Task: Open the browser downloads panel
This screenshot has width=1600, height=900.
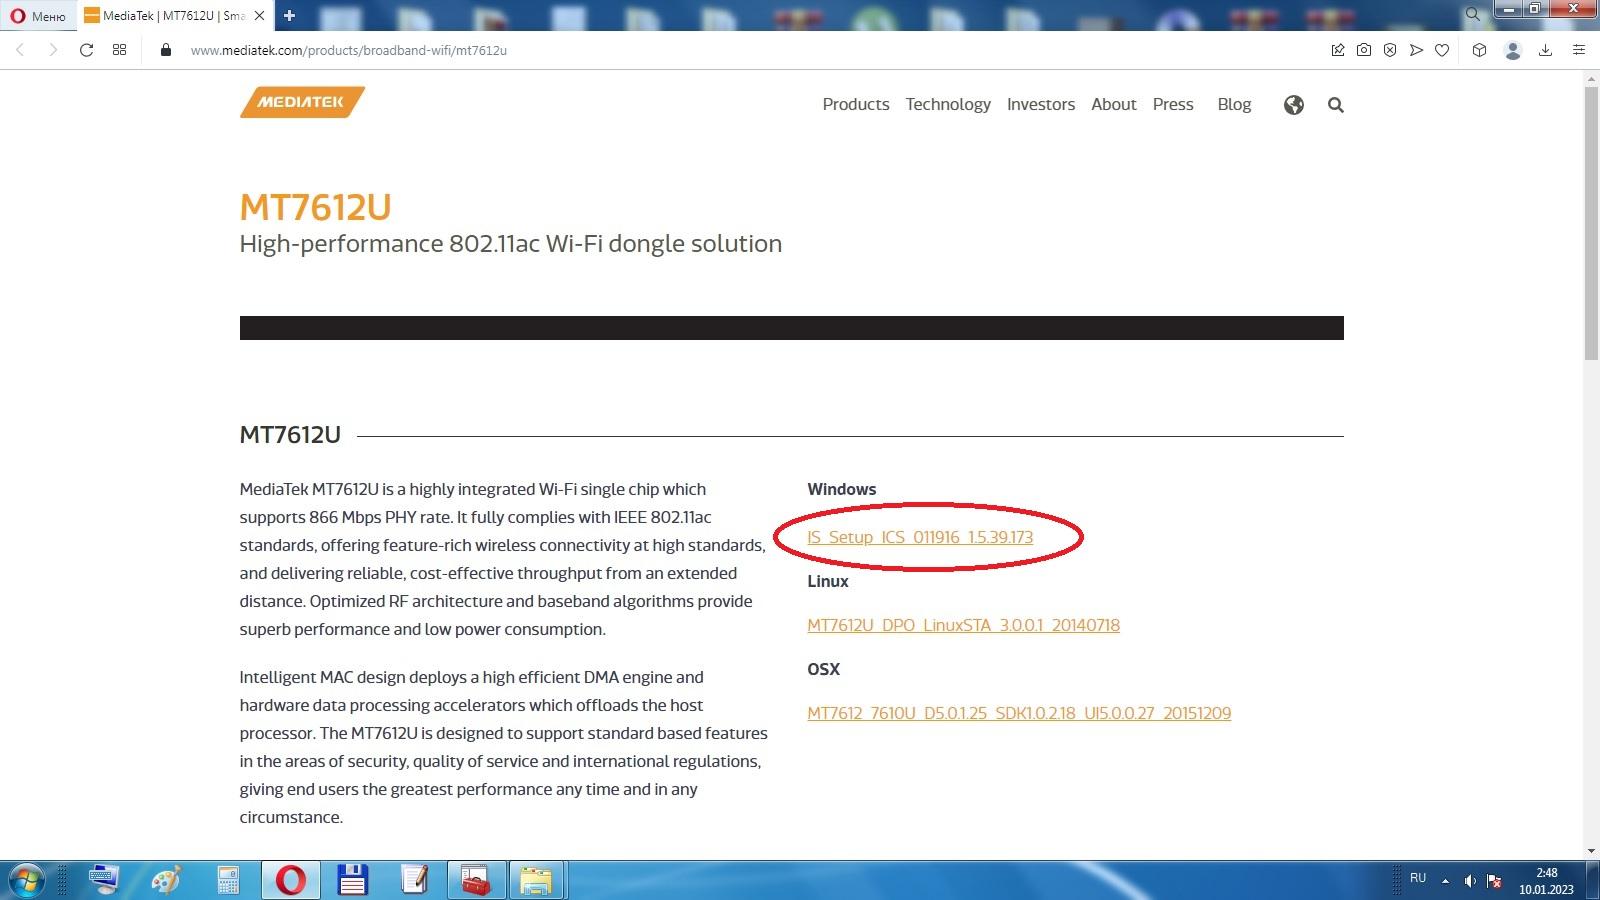Action: (x=1545, y=50)
